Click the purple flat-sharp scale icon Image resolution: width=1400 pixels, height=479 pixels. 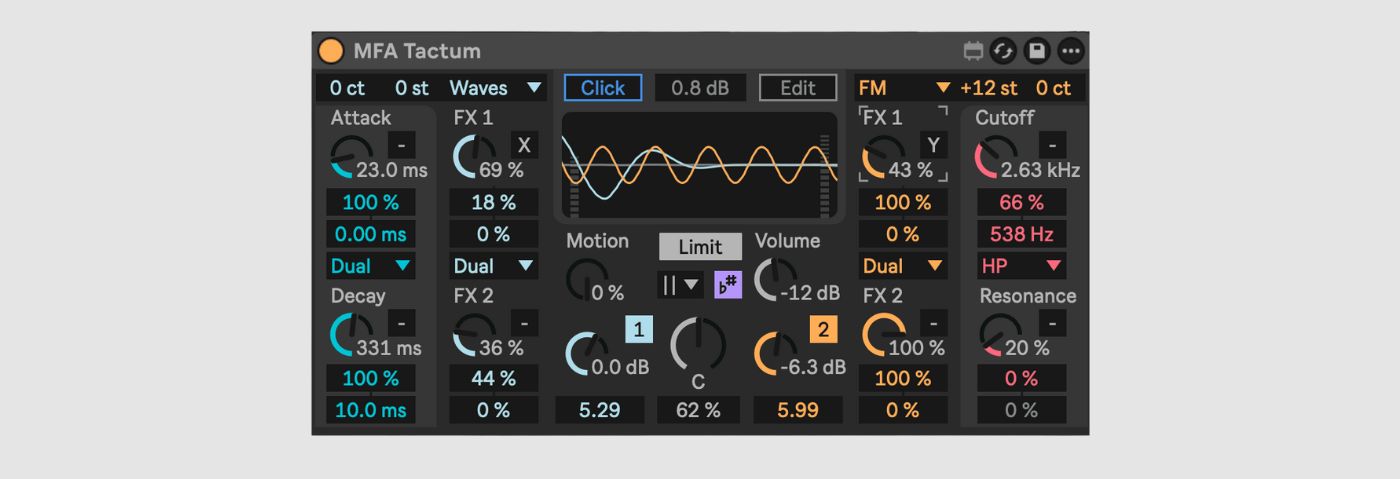(x=728, y=285)
